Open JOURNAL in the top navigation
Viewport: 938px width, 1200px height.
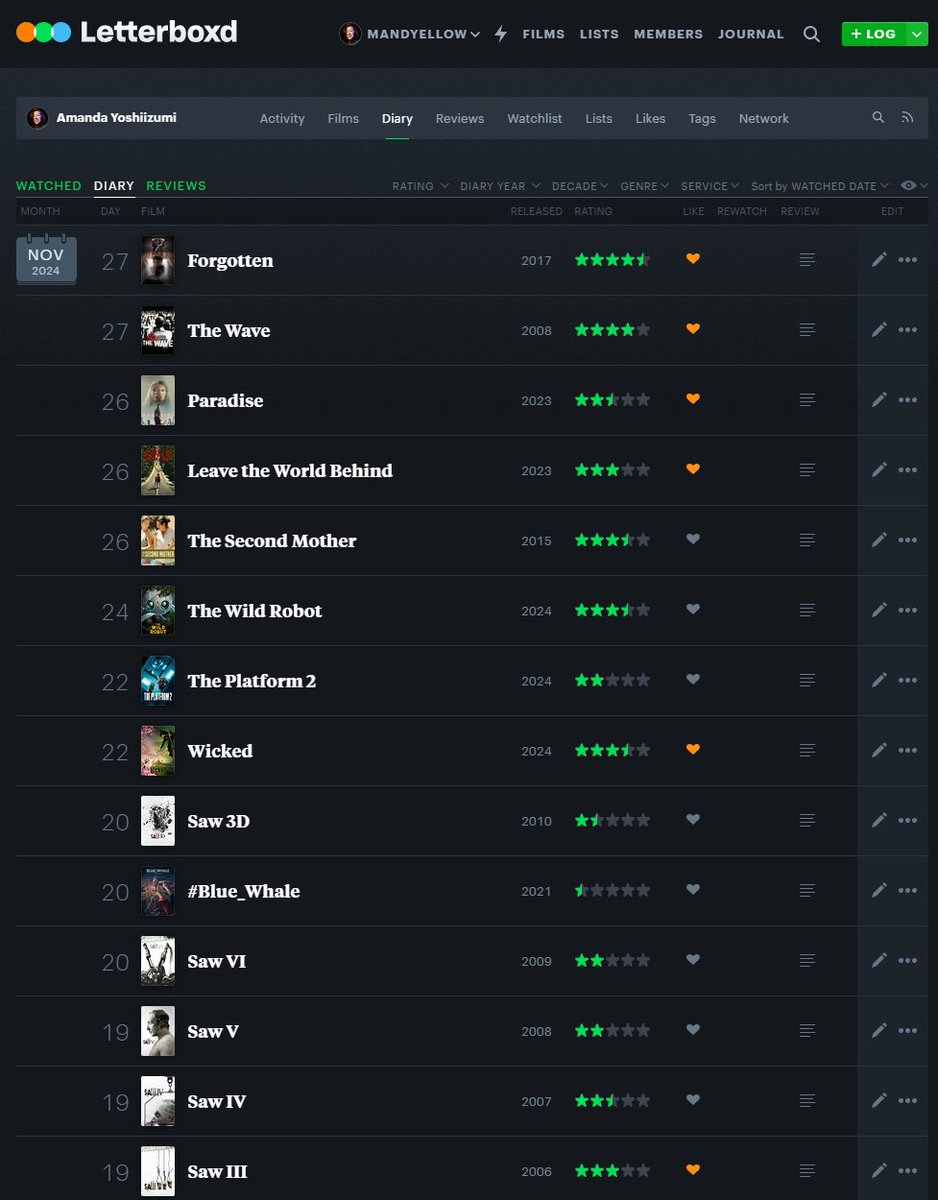tap(751, 34)
